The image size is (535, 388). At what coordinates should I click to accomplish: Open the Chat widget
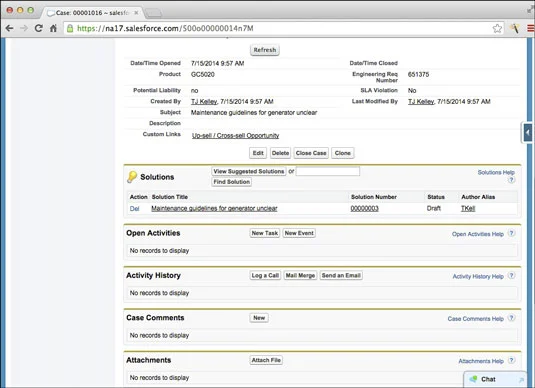tap(495, 379)
